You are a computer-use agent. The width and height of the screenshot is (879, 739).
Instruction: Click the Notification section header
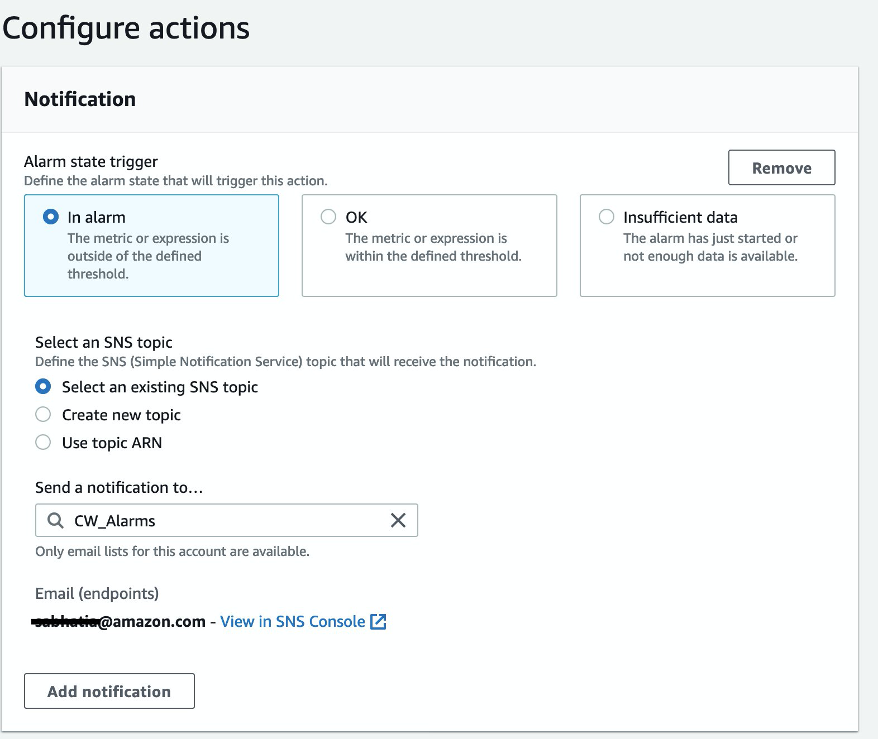click(x=79, y=99)
